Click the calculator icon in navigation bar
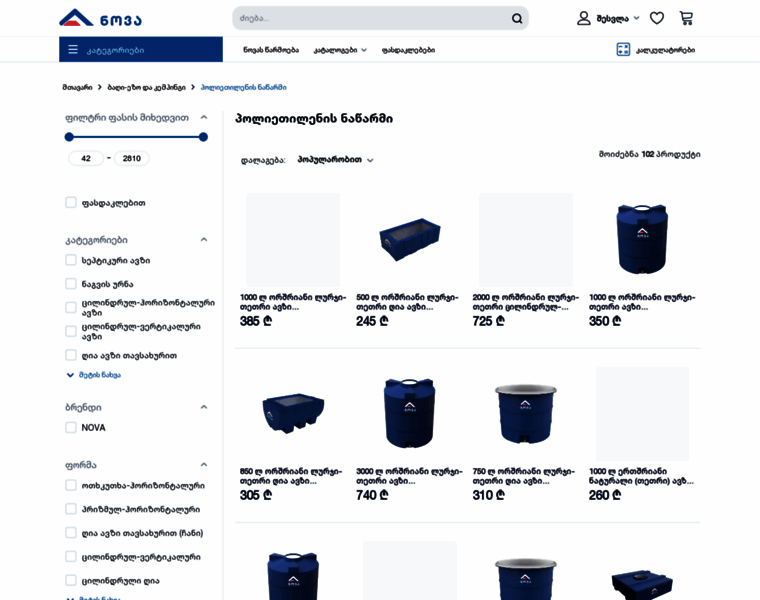The image size is (760, 600). click(623, 49)
